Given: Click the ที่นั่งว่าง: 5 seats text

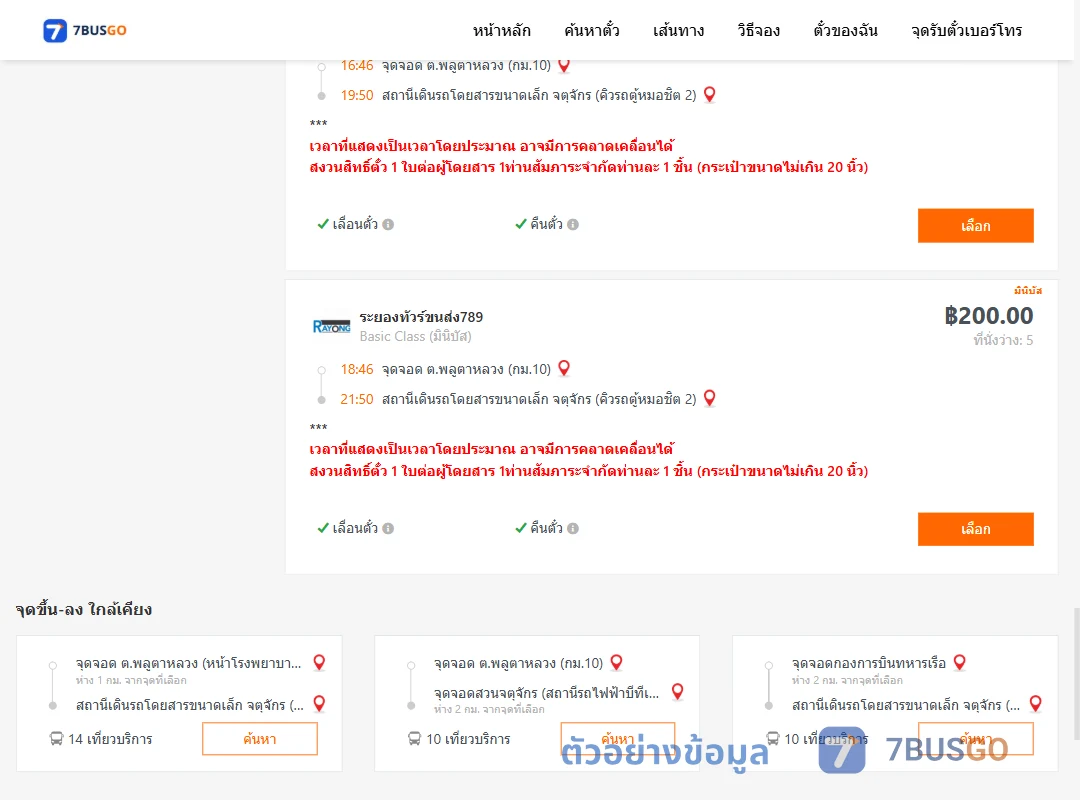Looking at the screenshot, I should tap(1003, 340).
